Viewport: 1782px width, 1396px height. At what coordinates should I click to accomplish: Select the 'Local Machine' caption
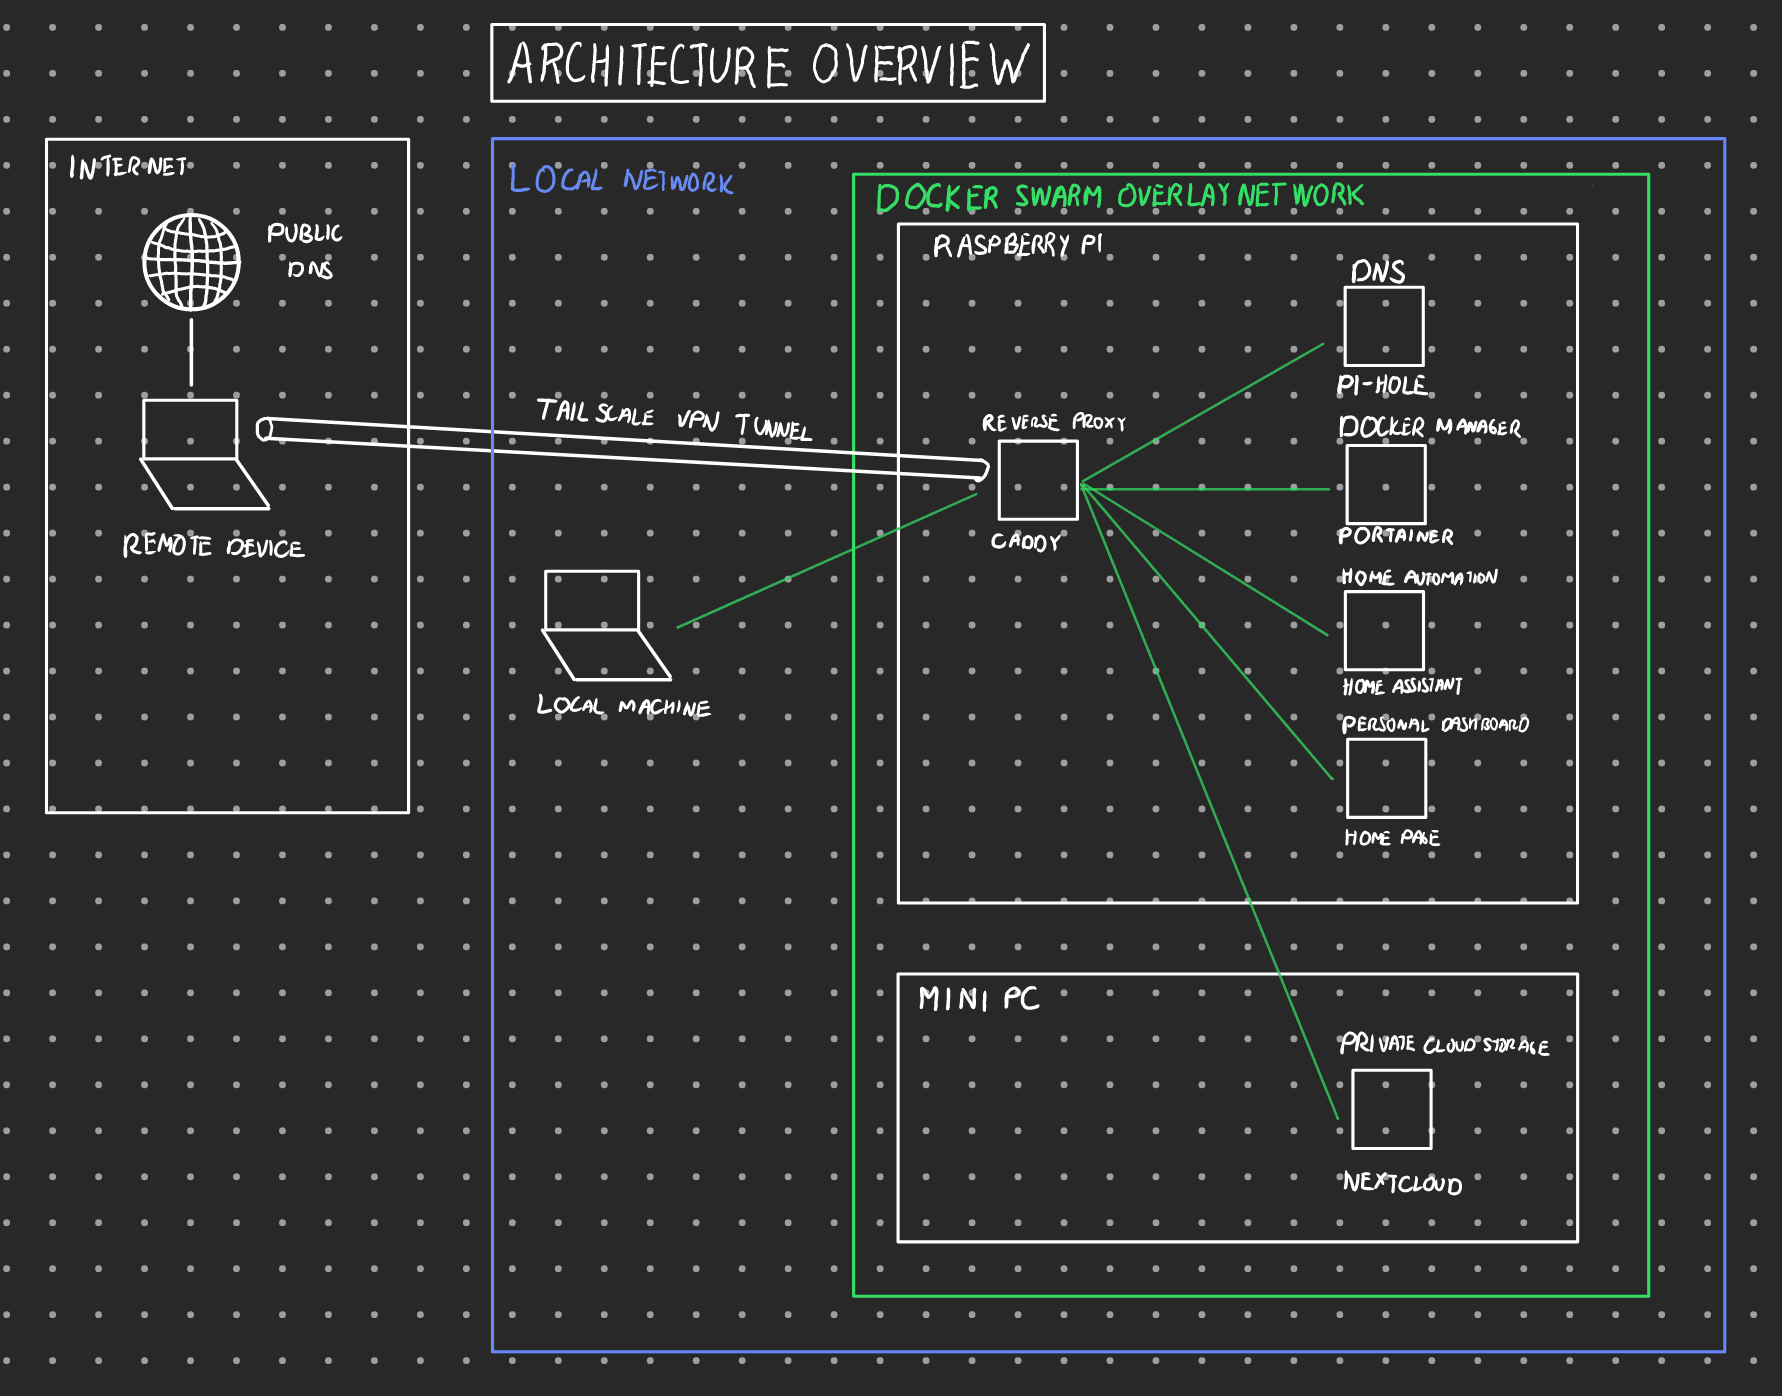[x=624, y=705]
